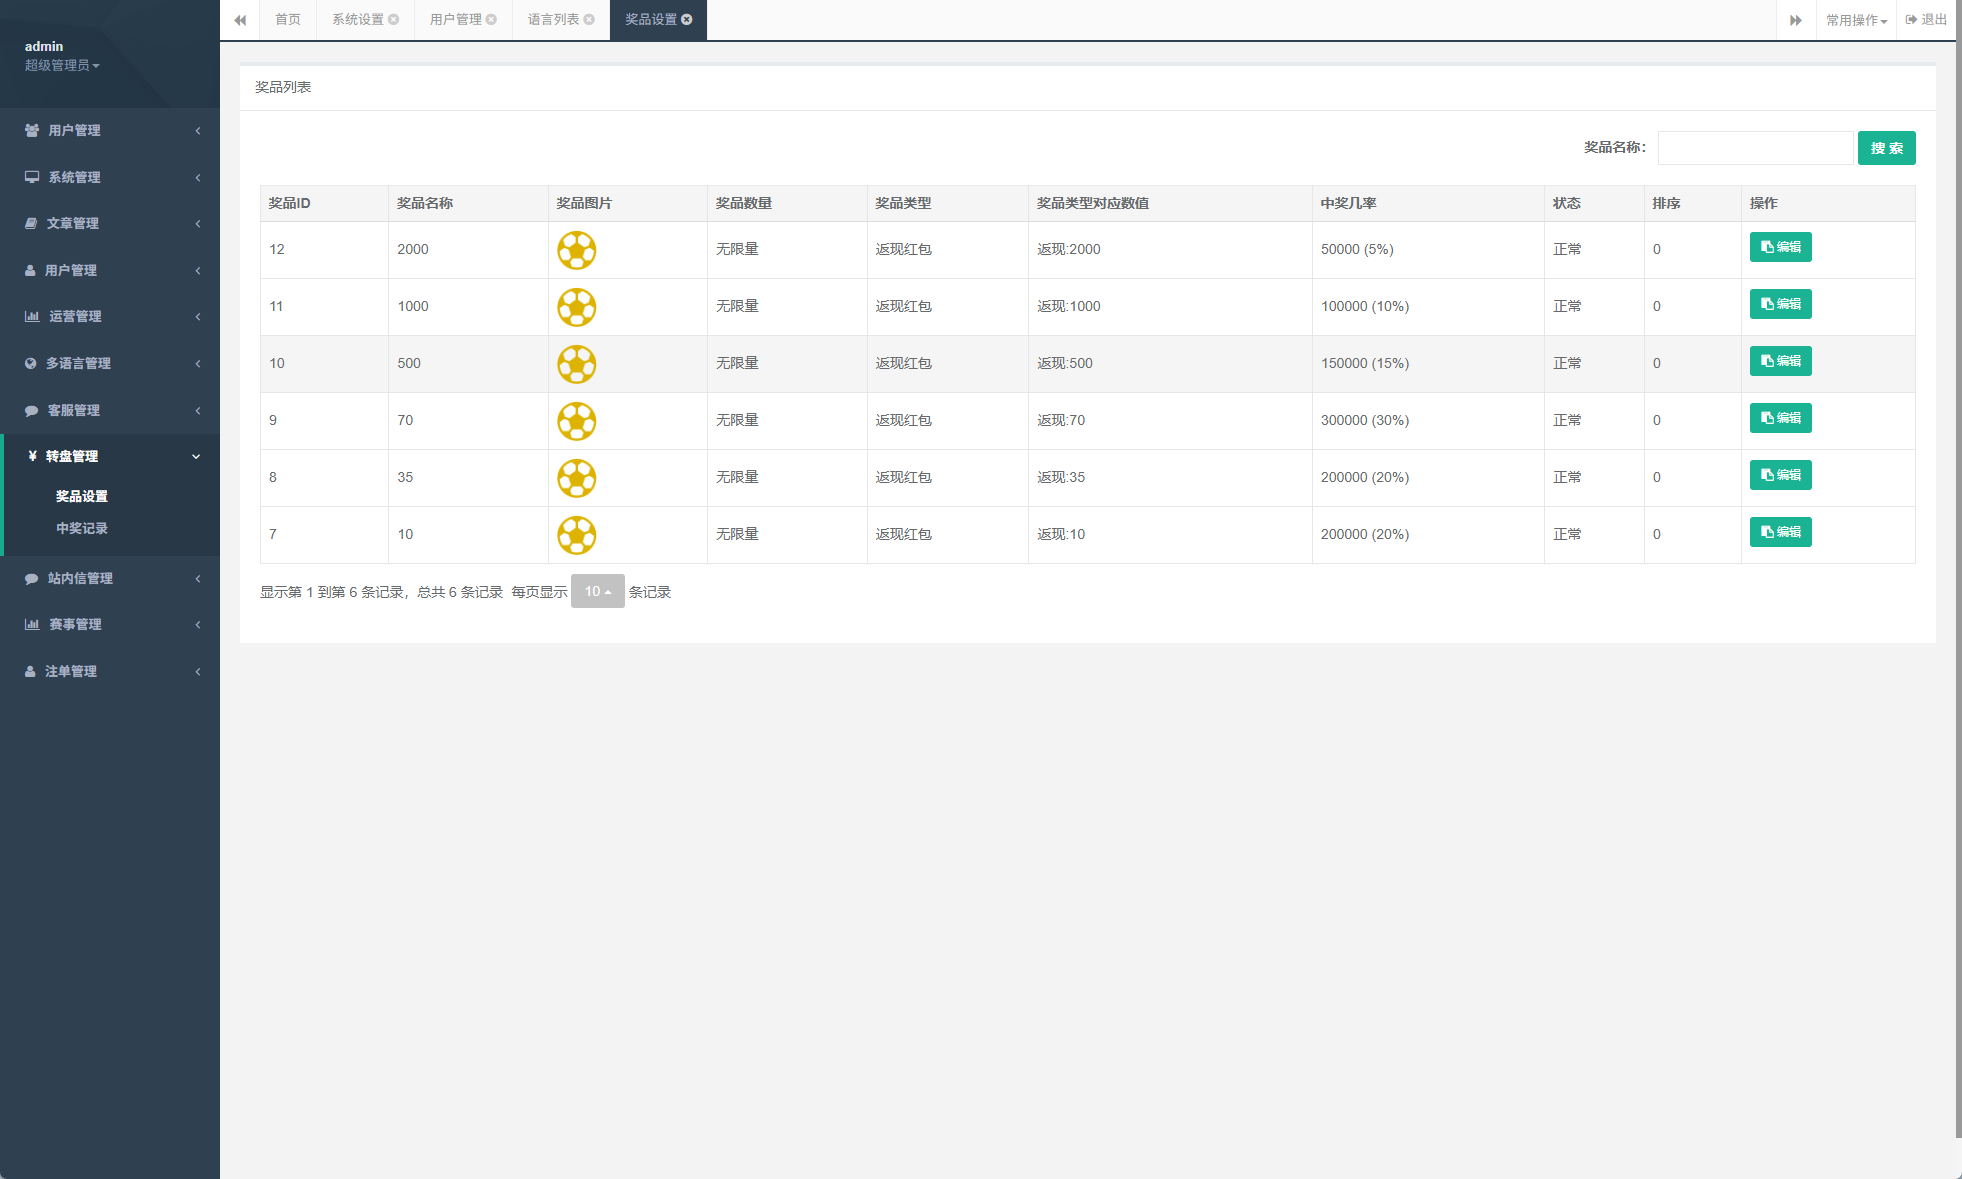This screenshot has height=1179, width=1962.
Task: Open the 常用操作 dropdown
Action: click(1856, 20)
